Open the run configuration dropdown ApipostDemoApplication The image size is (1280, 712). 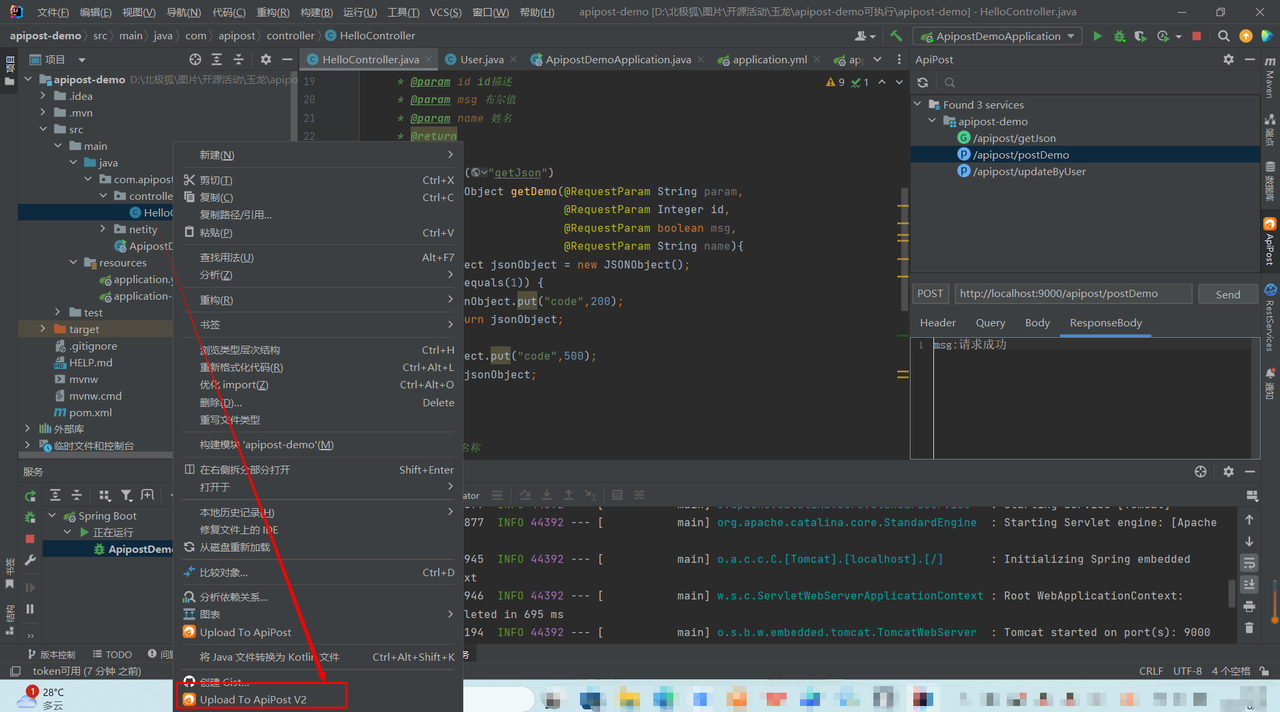coord(999,36)
